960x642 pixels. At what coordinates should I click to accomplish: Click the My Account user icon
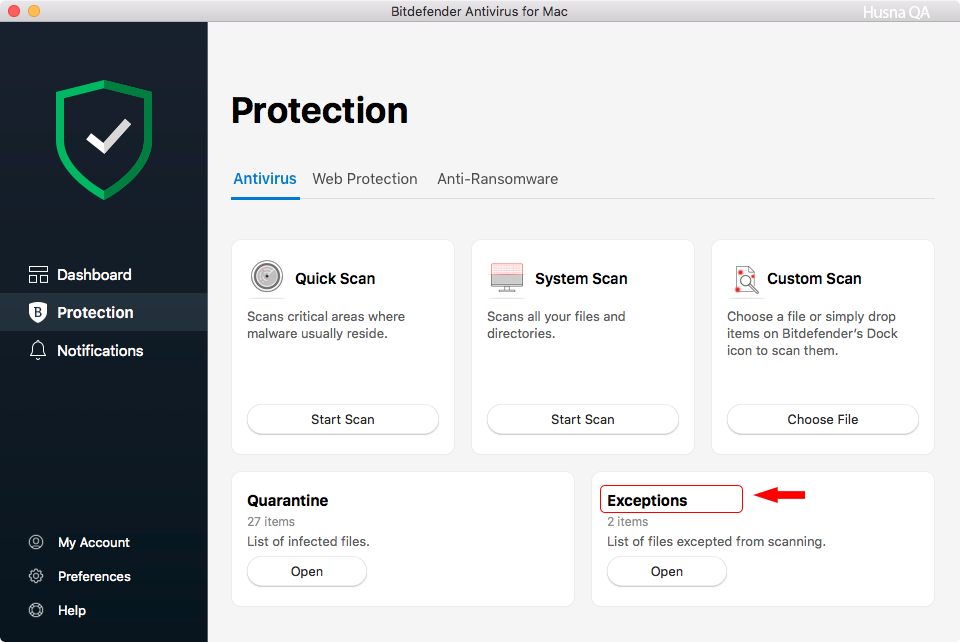pos(36,542)
